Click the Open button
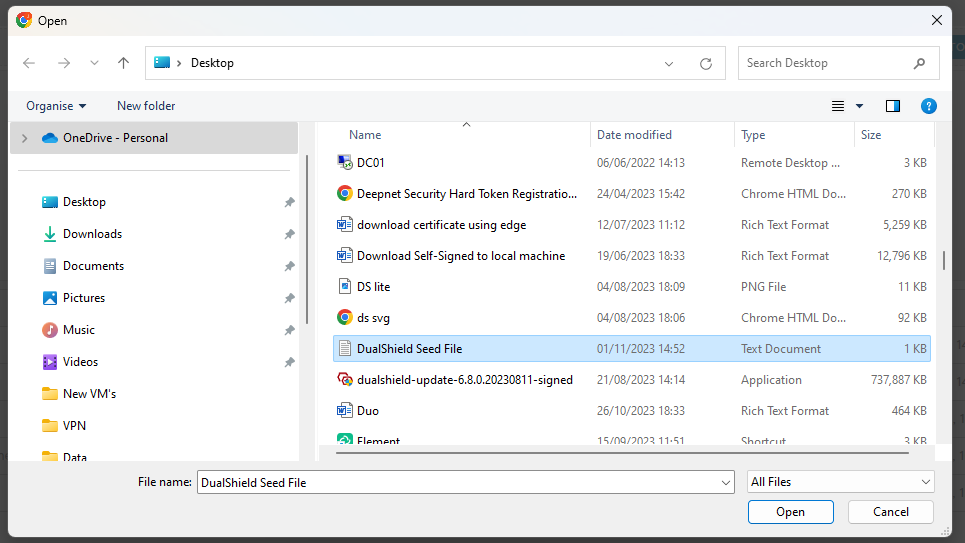Screen dimensions: 965x543 point(790,512)
